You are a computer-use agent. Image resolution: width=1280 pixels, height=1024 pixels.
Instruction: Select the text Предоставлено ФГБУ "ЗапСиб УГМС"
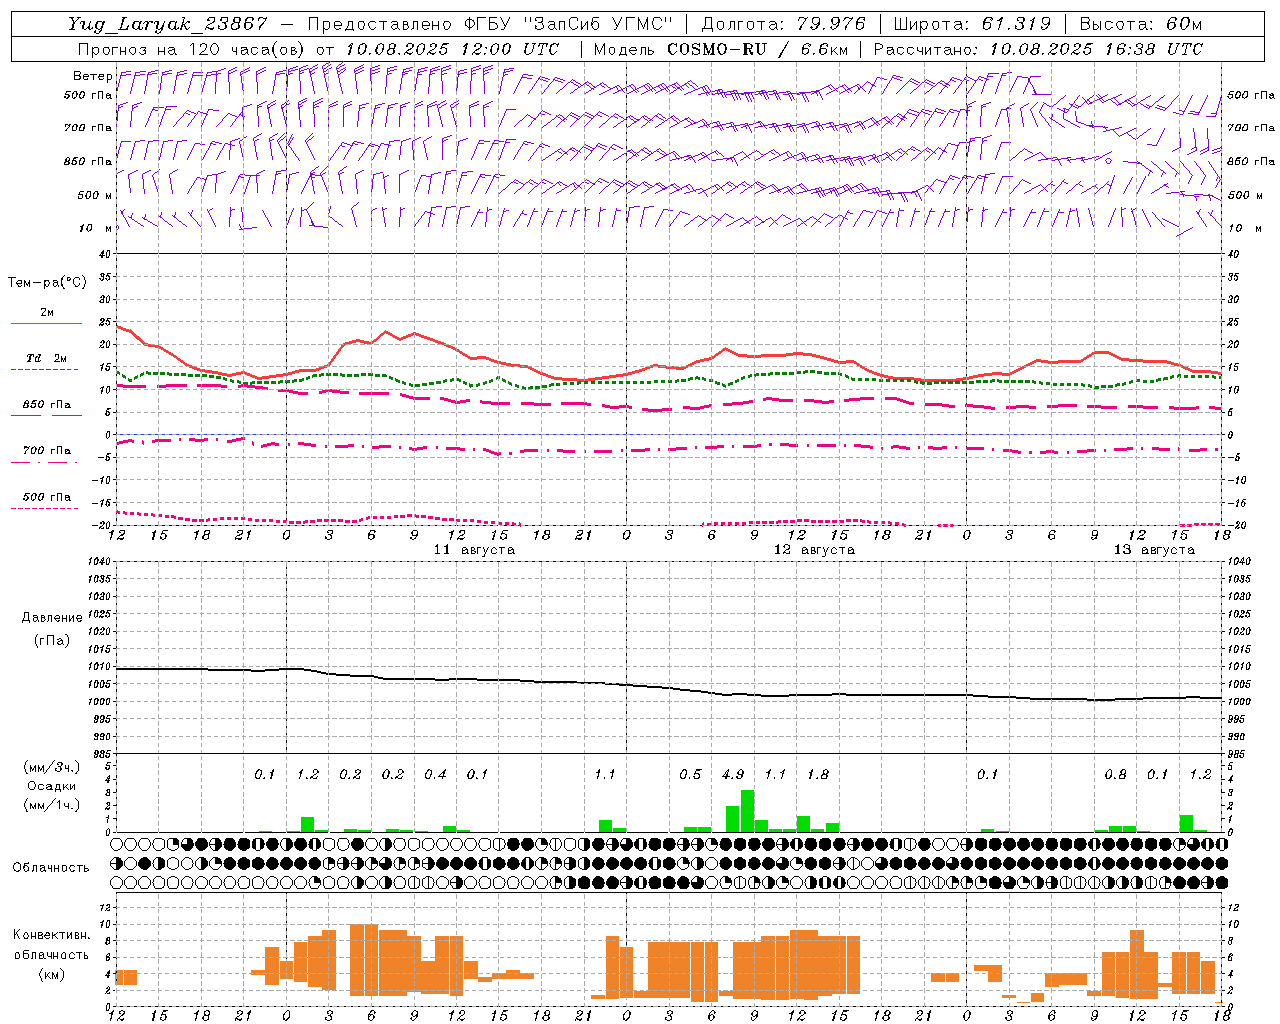tap(491, 24)
